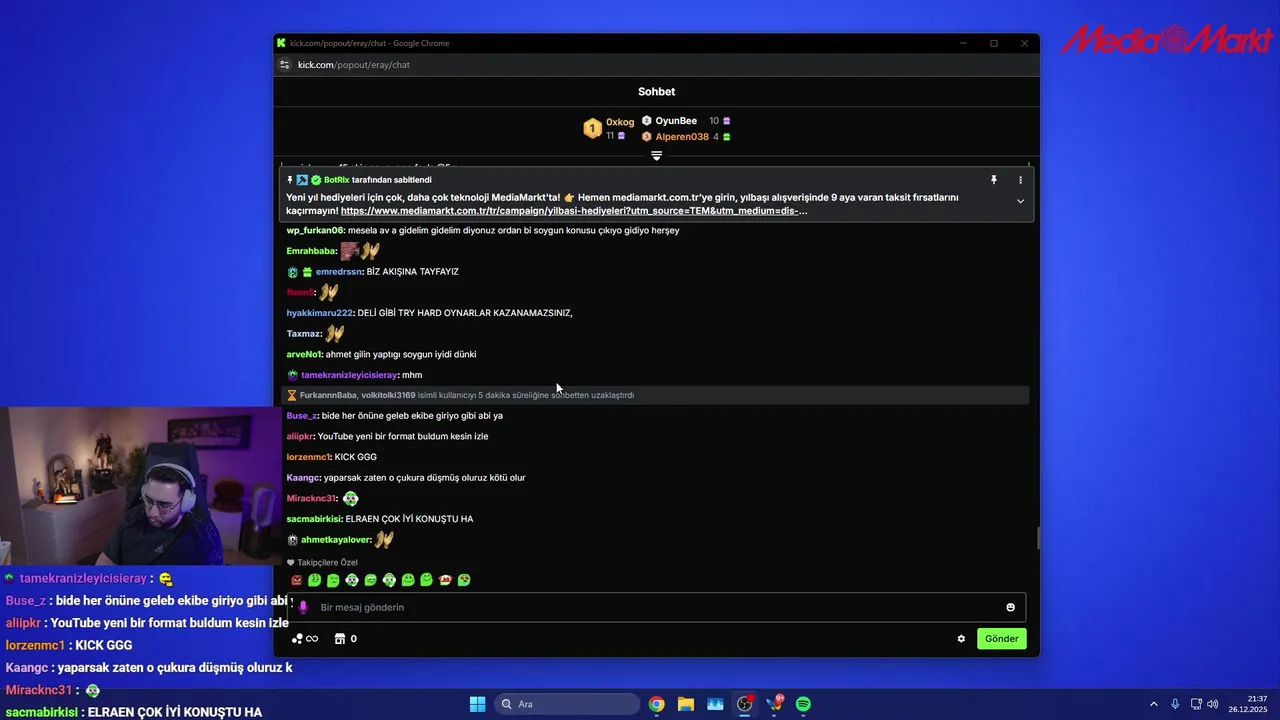Click the username arveNo1 in chat
This screenshot has width=1280, height=720.
click(x=304, y=354)
